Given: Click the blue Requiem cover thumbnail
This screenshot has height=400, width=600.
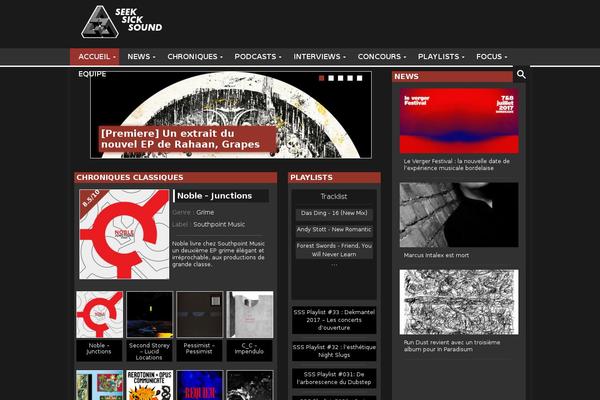Looking at the screenshot, I should pos(200,385).
